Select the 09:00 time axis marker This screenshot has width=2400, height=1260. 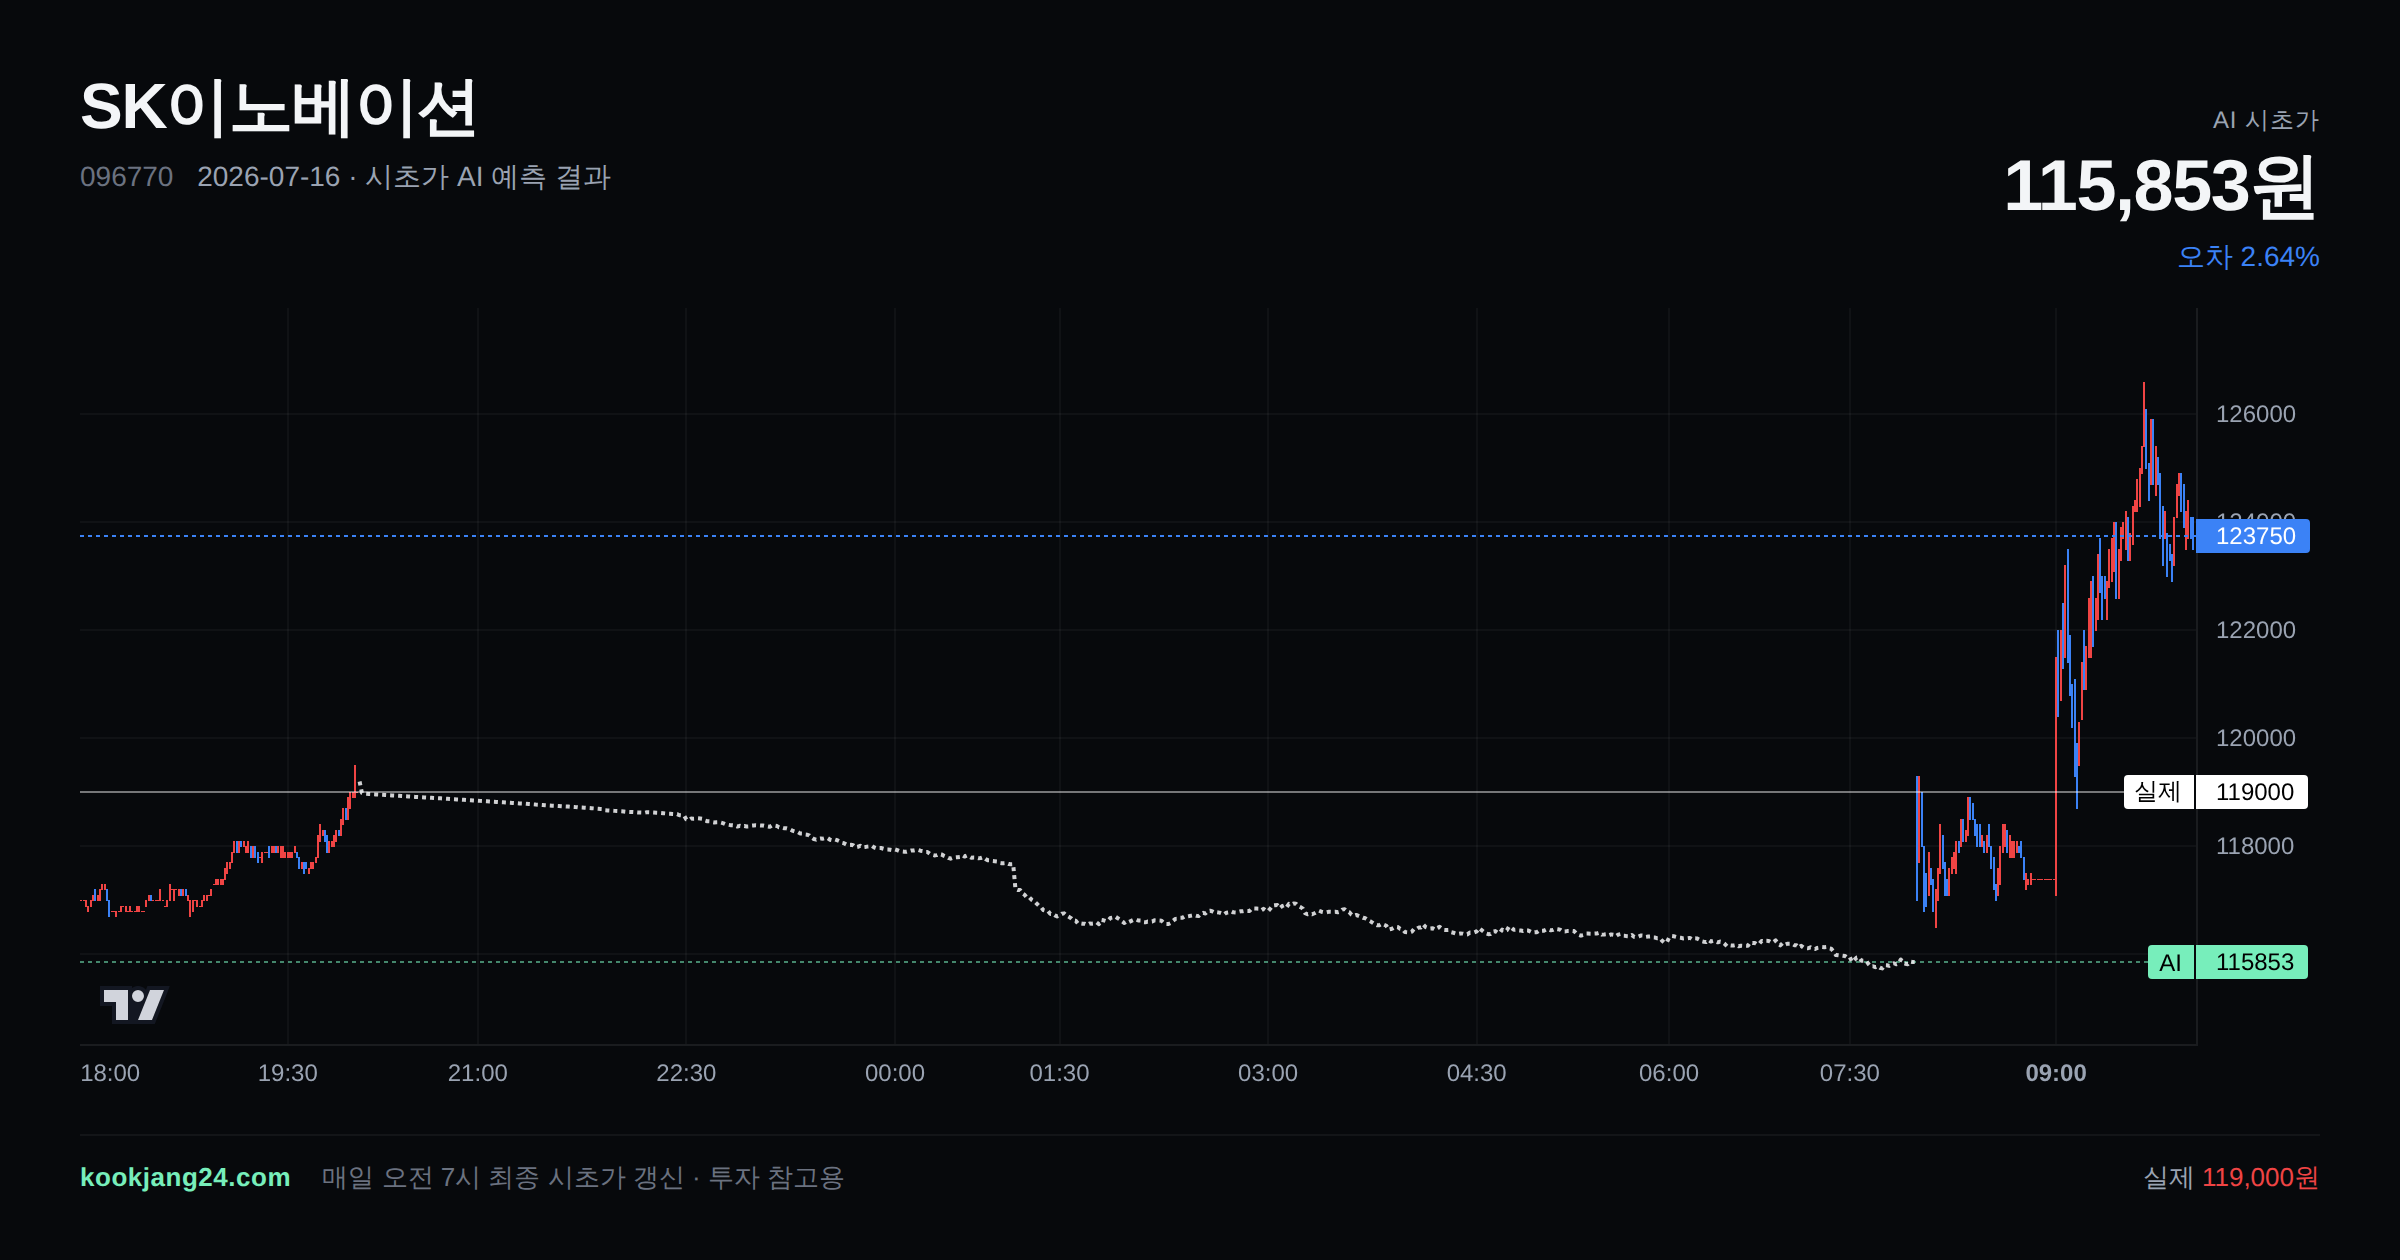tap(2056, 1073)
